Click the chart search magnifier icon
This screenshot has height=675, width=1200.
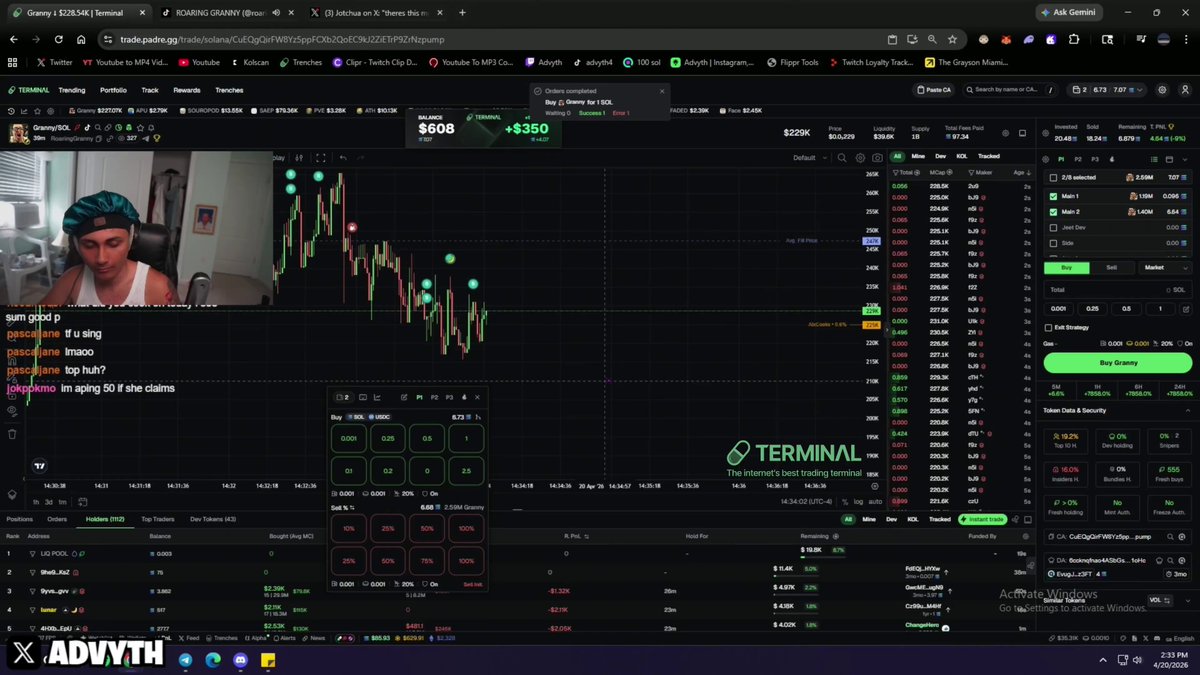pyautogui.click(x=843, y=157)
